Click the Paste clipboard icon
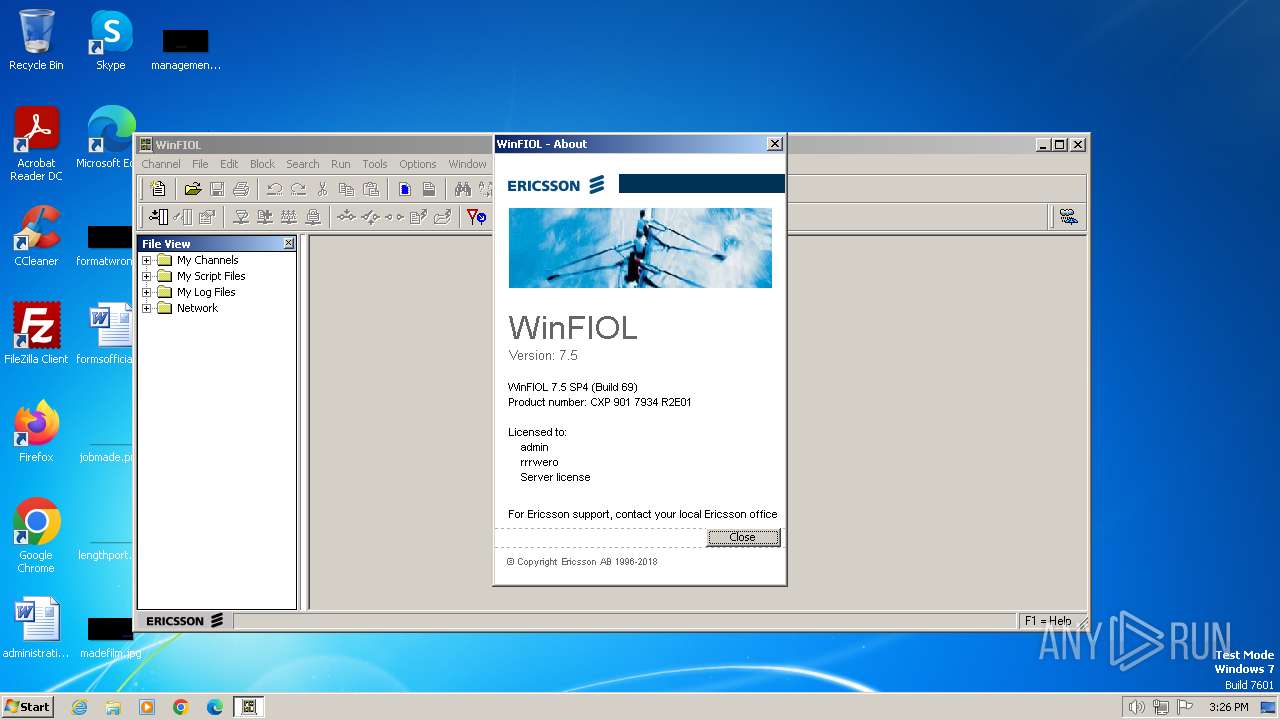The width and height of the screenshot is (1280, 720). tap(371, 189)
